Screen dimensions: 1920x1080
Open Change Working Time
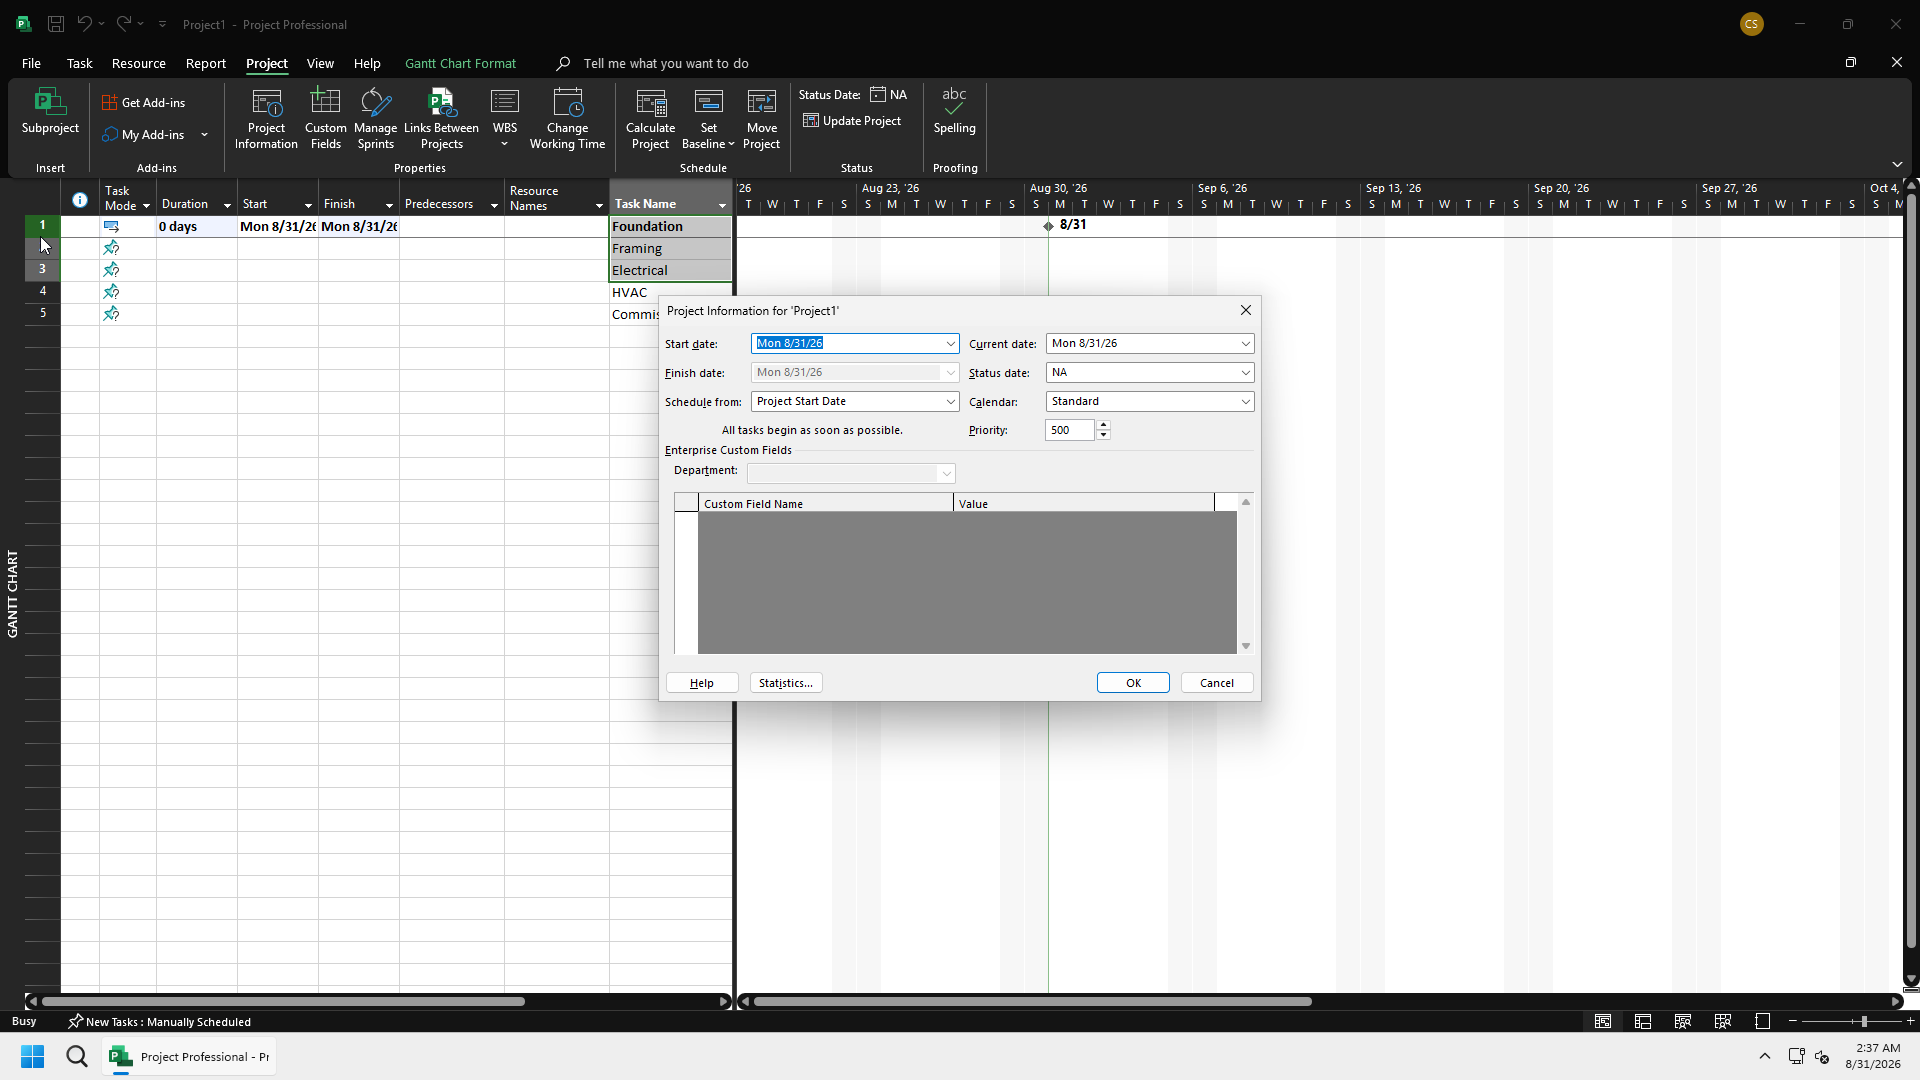tap(567, 120)
